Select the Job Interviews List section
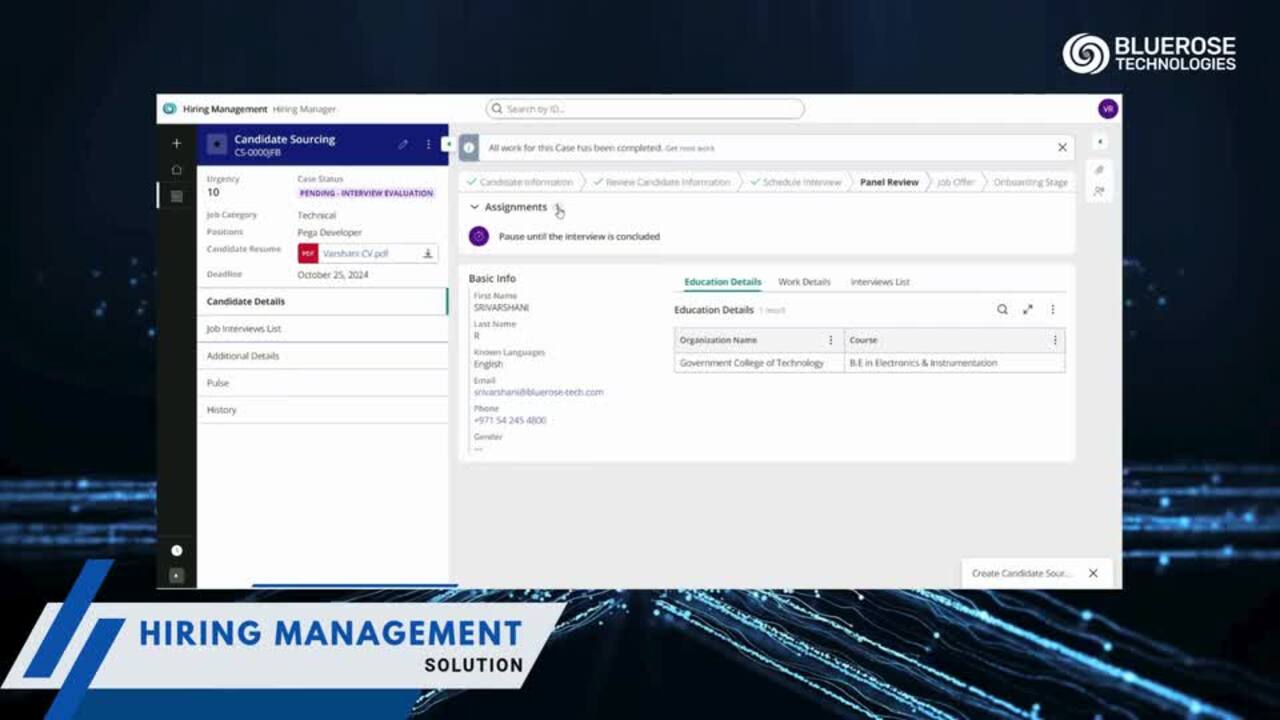Screen dimensions: 1280x720 tap(244, 328)
